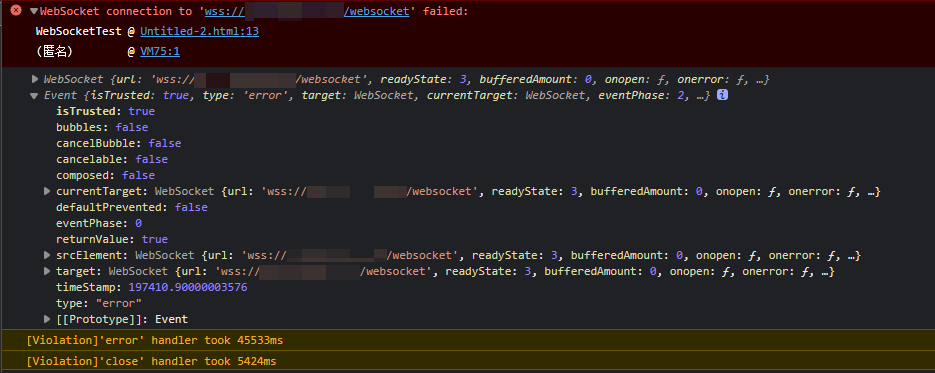Collapse the WebSocket connection error stack trace
The width and height of the screenshot is (935, 373).
pos(34,11)
